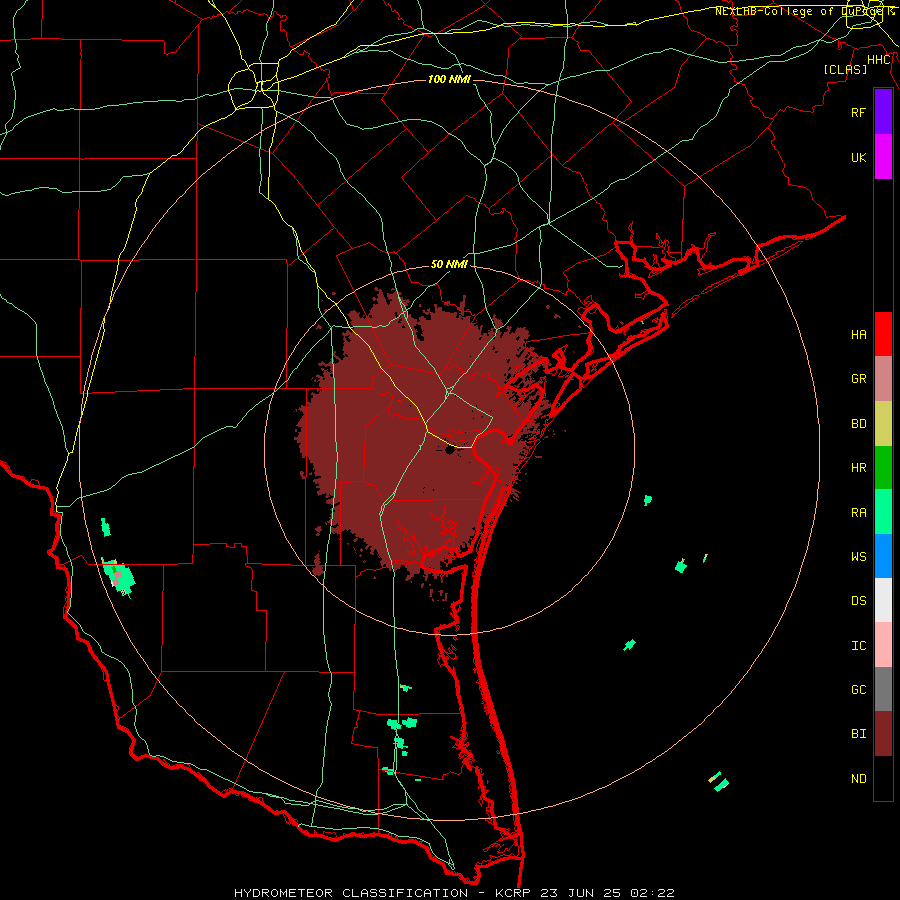Click the '50 NMI' range ring label
Viewport: 900px width, 900px height.
449,264
